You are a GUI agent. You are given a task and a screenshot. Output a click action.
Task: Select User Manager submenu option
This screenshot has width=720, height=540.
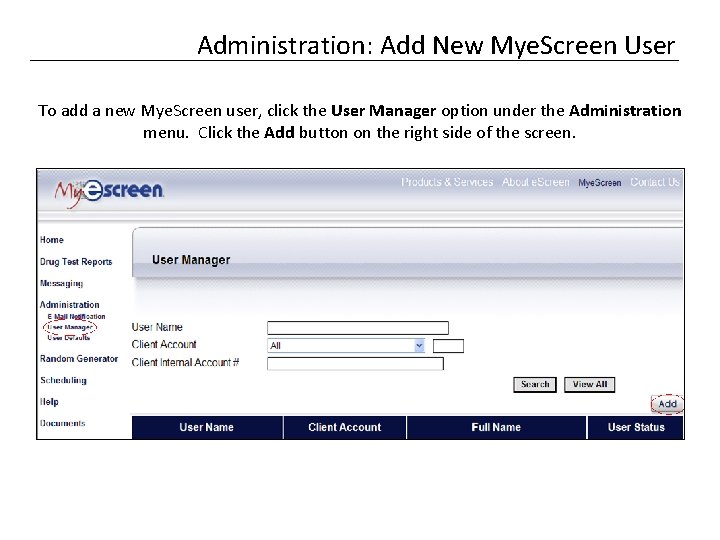70,327
